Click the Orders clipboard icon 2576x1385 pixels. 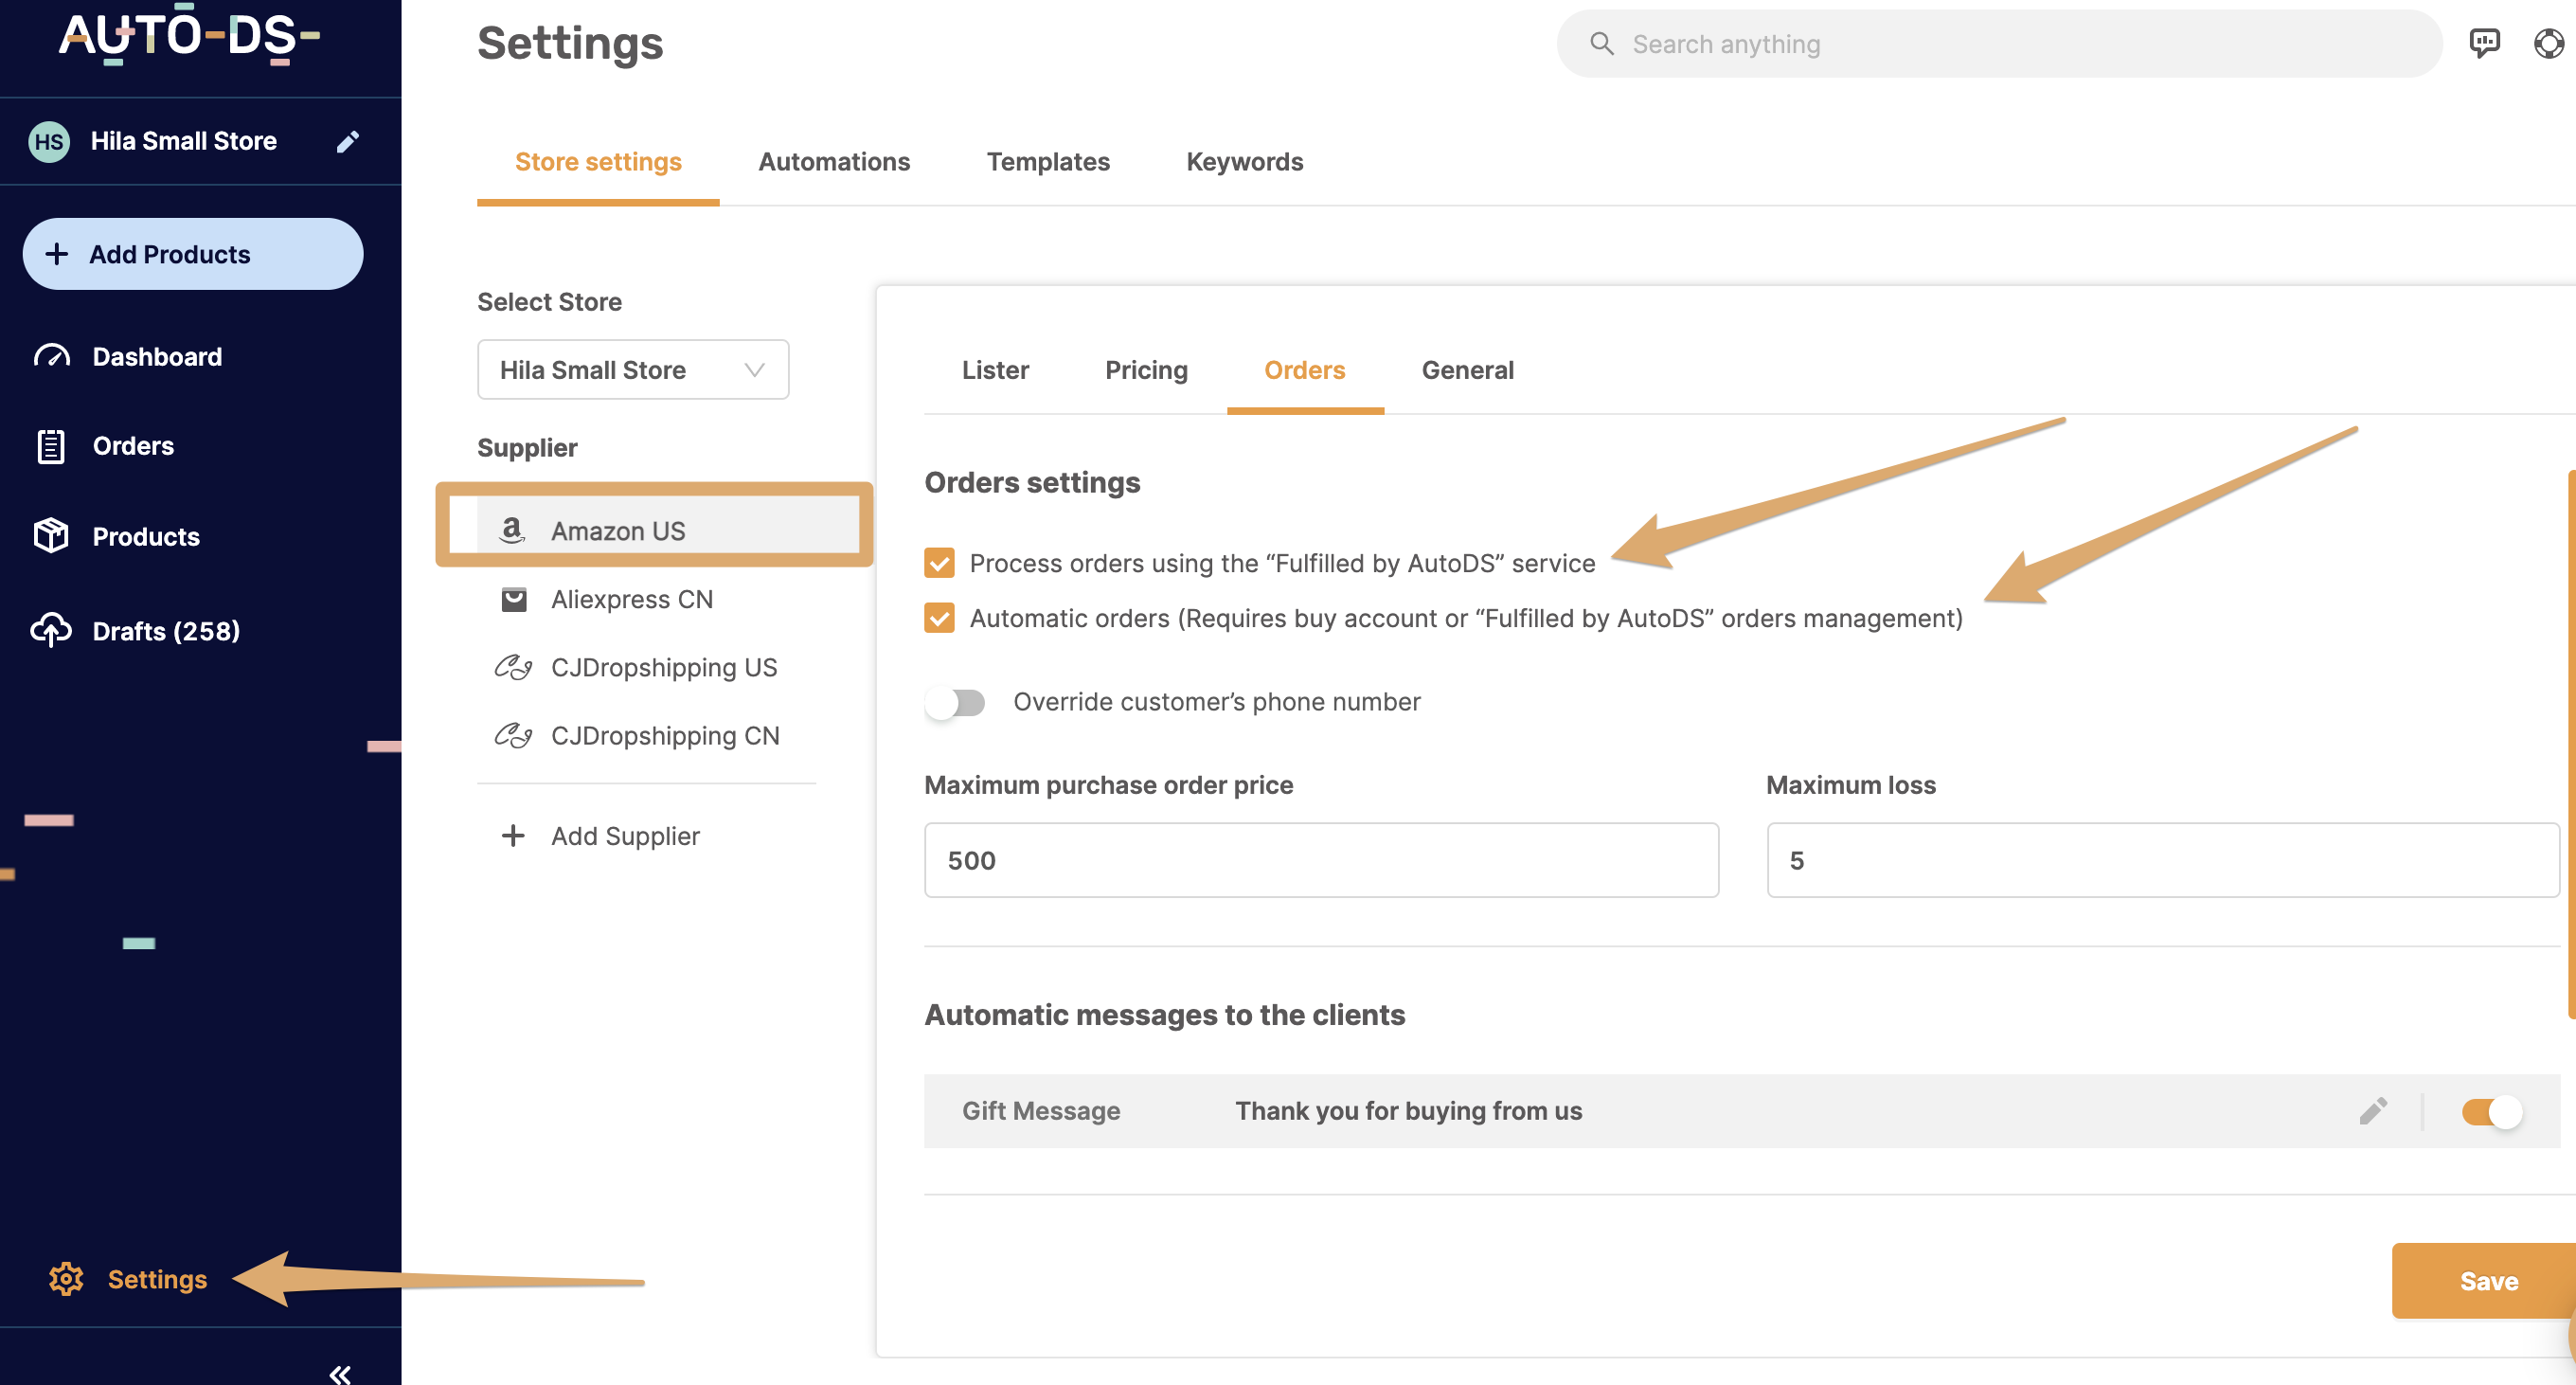[51, 446]
